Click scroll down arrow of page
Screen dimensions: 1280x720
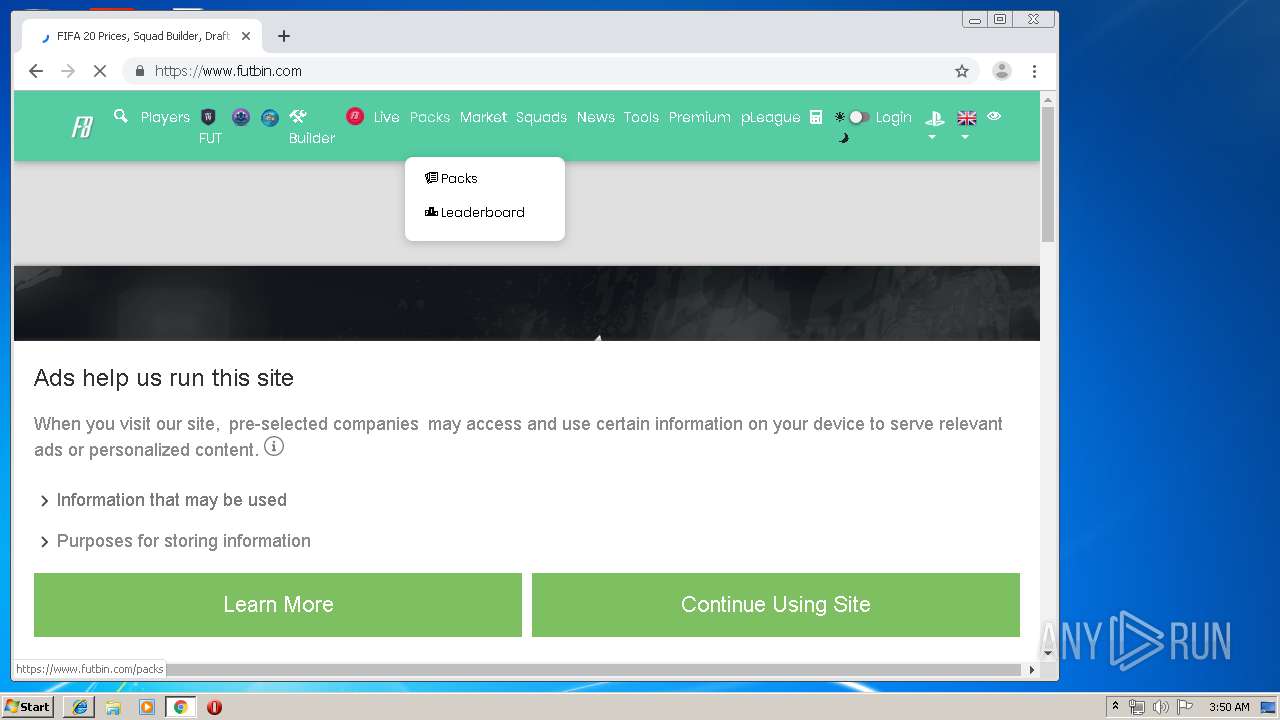coord(1048,653)
